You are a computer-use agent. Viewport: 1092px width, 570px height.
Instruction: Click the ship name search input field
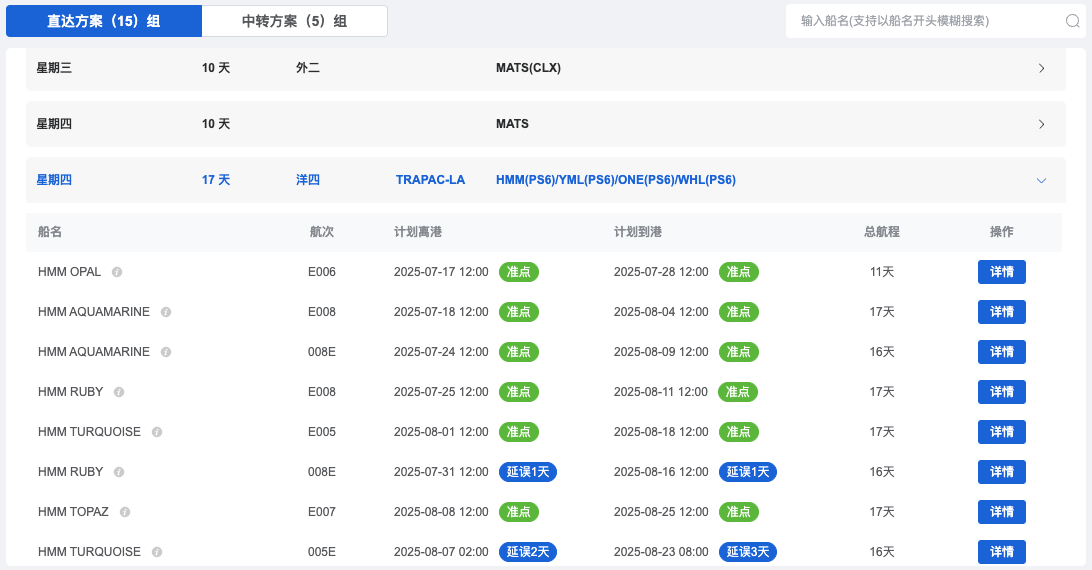coord(925,21)
